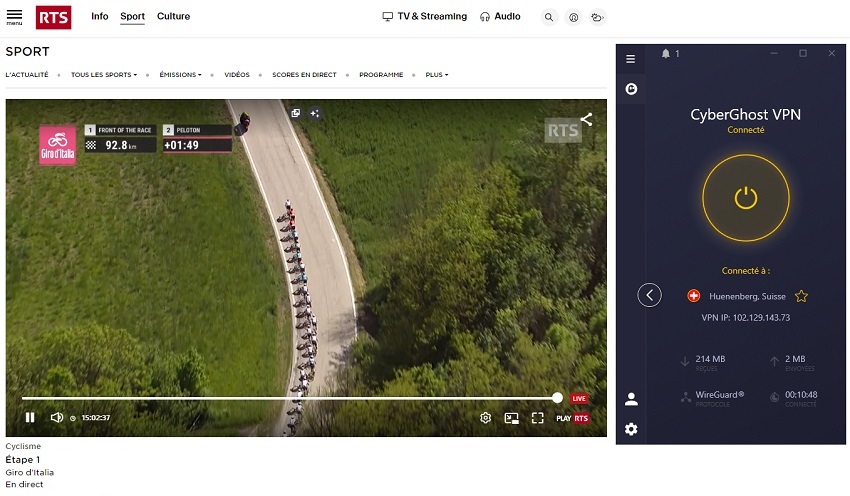
Task: Mute the video player volume
Action: point(57,418)
